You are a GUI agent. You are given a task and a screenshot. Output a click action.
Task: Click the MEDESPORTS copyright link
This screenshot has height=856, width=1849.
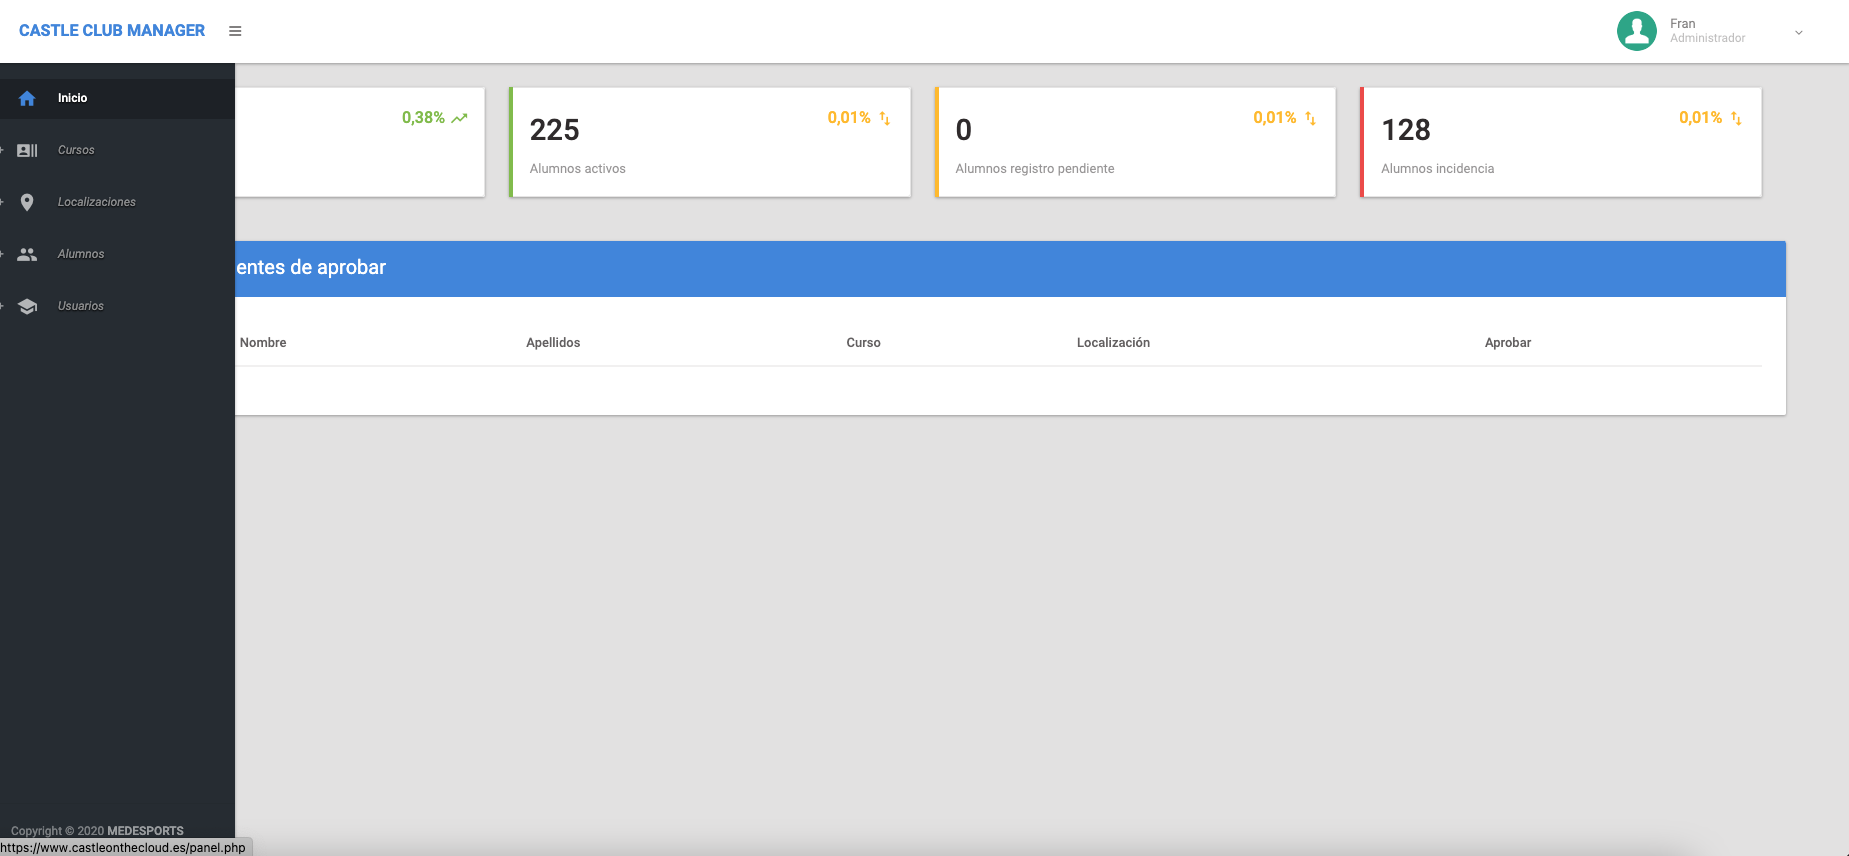pos(145,831)
